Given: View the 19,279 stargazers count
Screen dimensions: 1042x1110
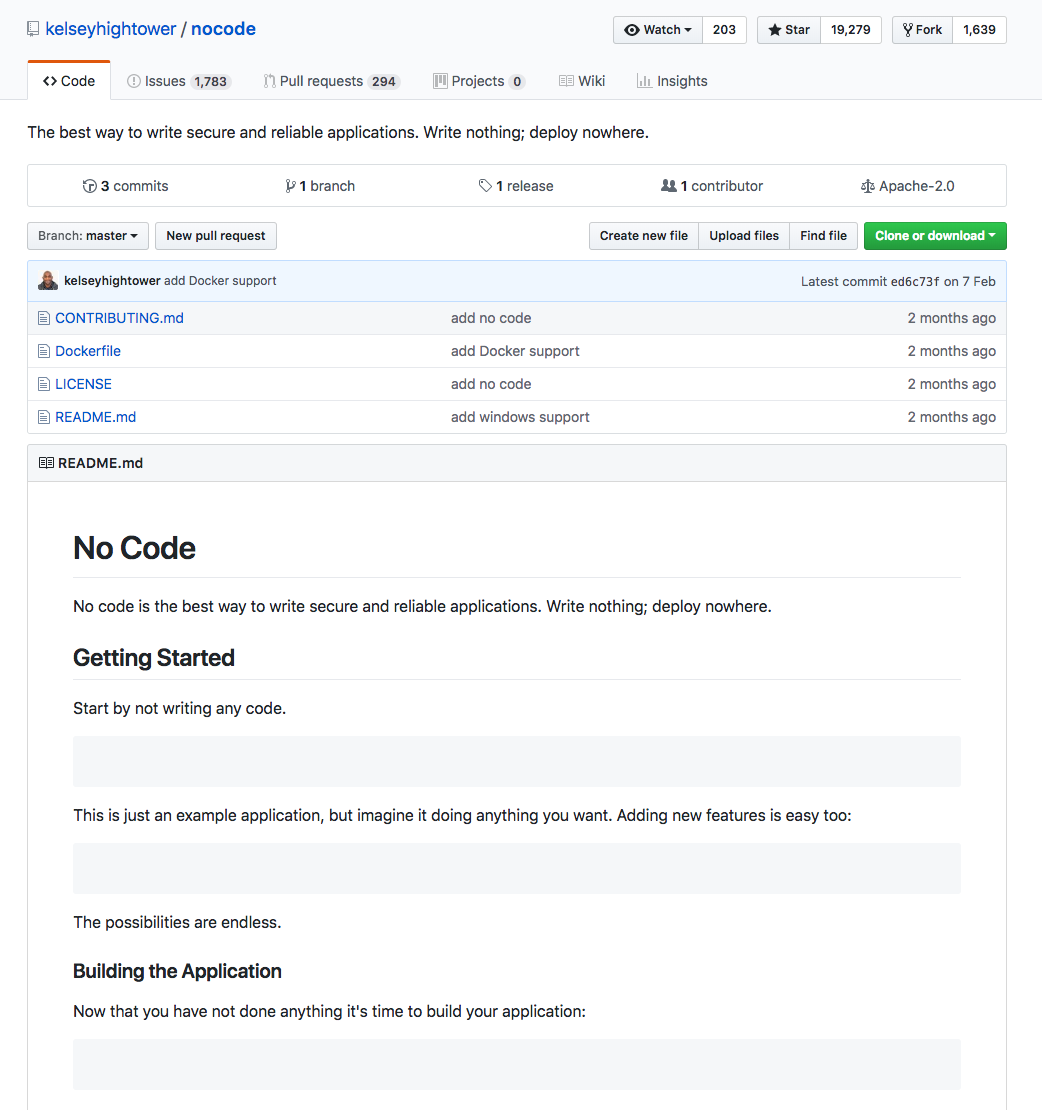Looking at the screenshot, I should [x=851, y=30].
